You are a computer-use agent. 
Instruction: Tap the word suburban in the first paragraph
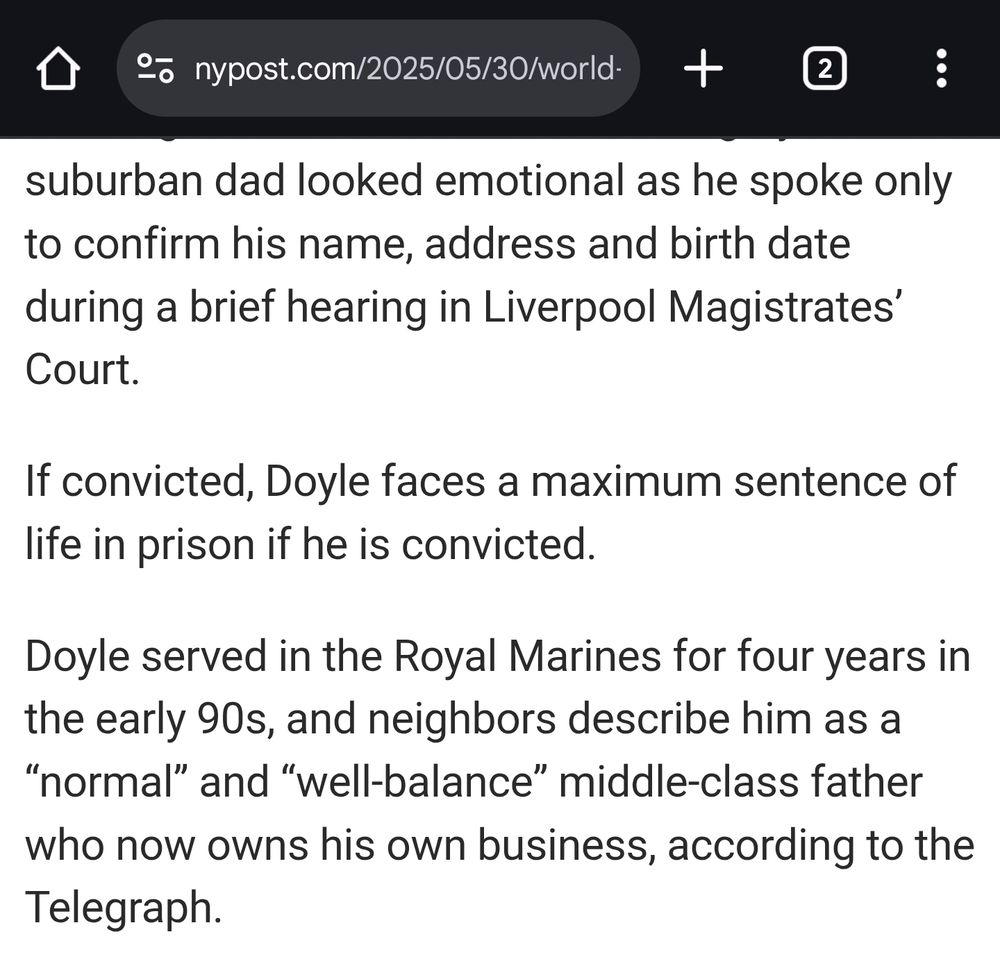tap(109, 180)
